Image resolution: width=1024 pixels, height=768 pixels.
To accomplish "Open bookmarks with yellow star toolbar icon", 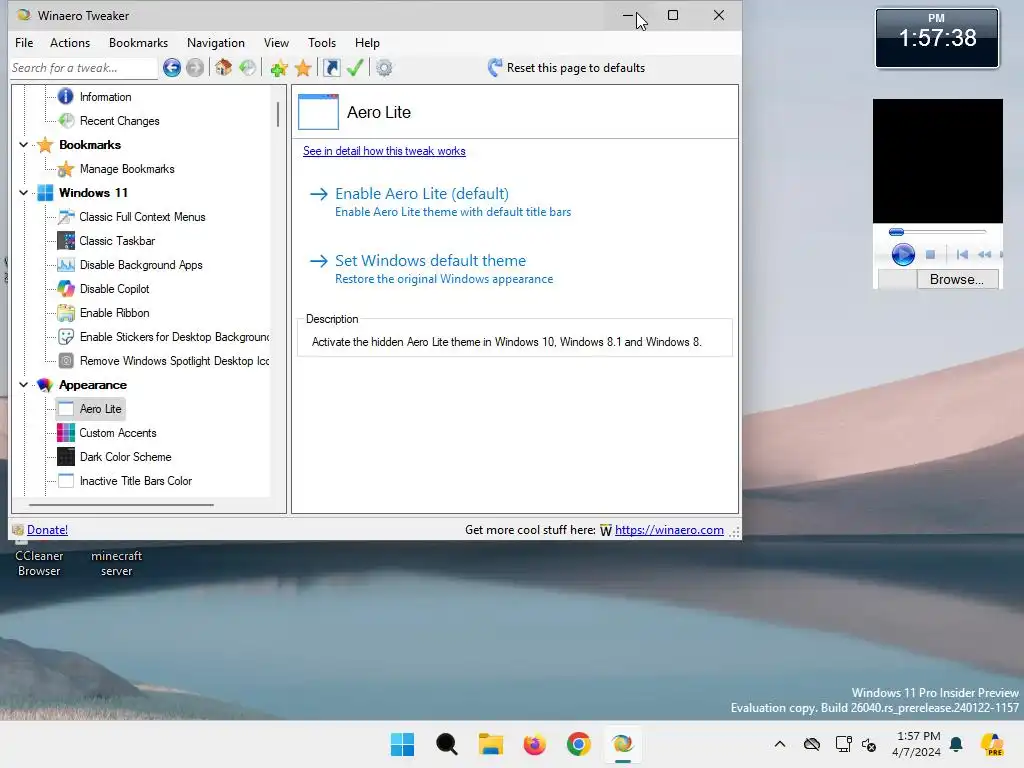I will tap(303, 68).
